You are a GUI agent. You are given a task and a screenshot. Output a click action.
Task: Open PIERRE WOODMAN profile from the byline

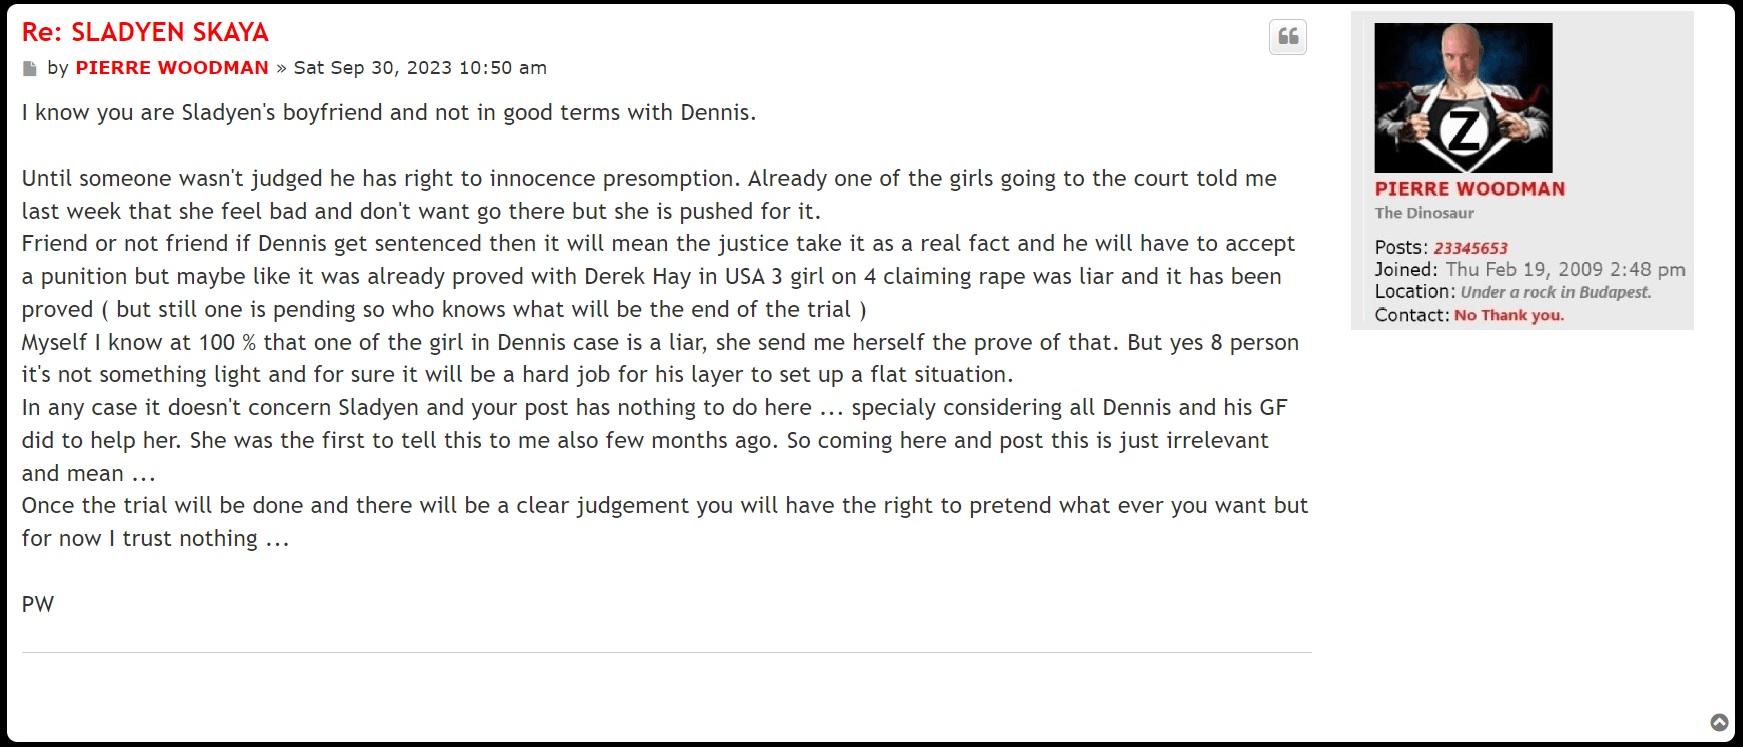tap(172, 68)
